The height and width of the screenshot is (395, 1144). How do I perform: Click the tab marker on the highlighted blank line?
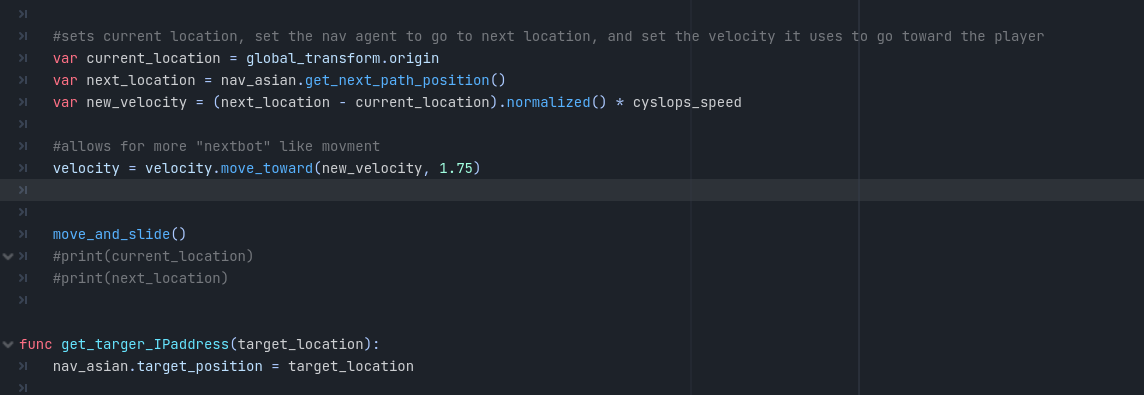click(x=23, y=190)
